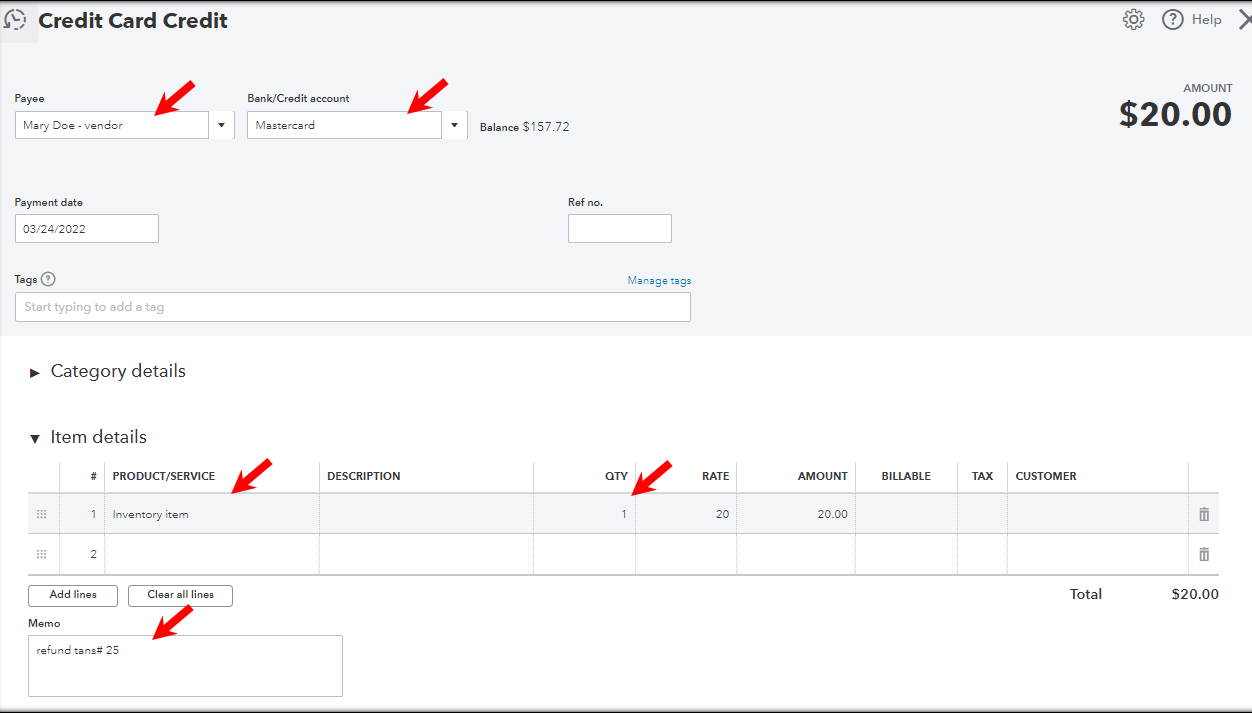
Task: Open the Bank/Credit account dropdown
Action: tap(454, 124)
